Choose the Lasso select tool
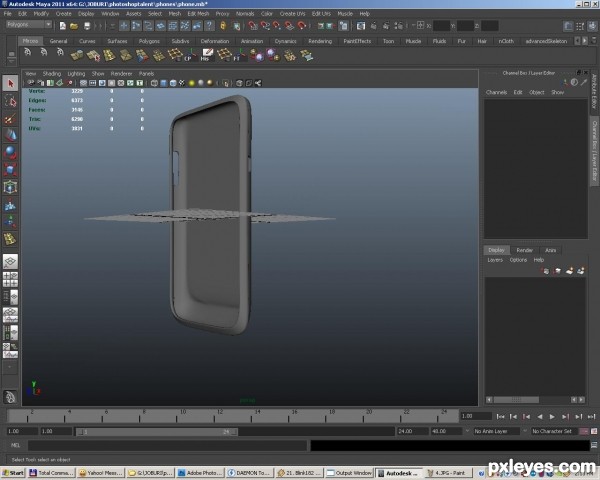The image size is (600, 480). pos(10,101)
